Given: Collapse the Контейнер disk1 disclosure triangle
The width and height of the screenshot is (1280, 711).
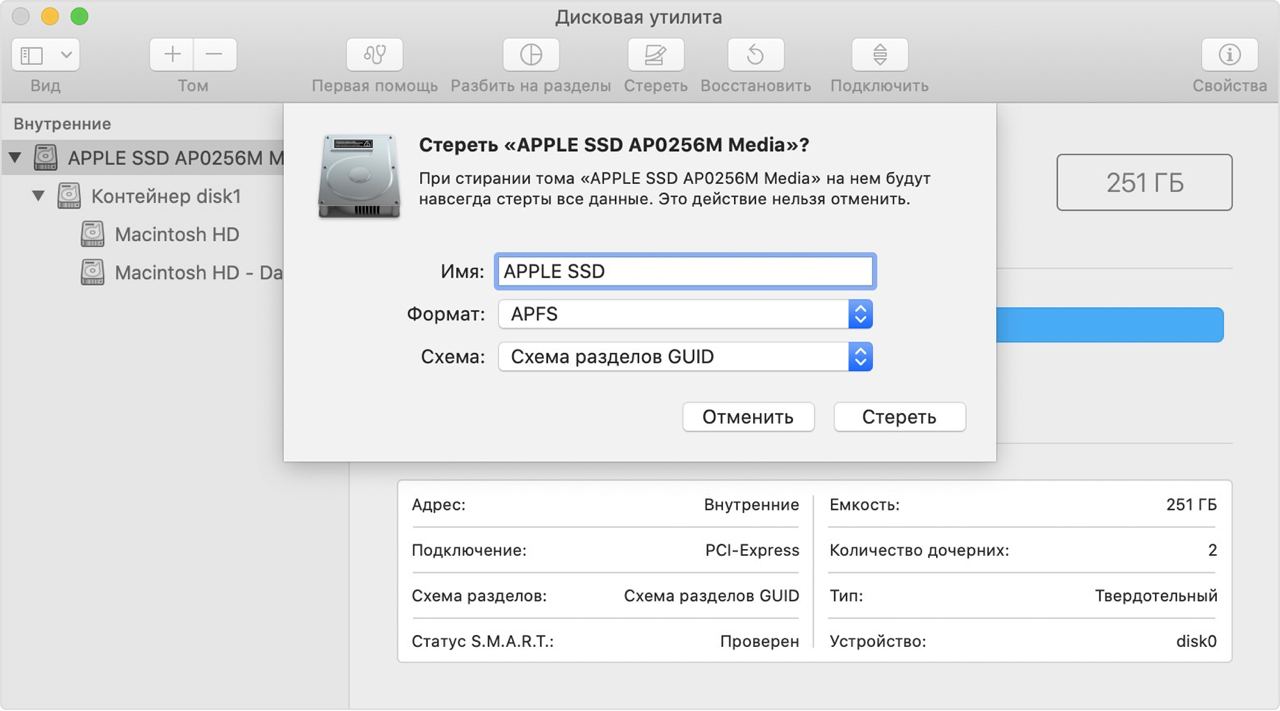Looking at the screenshot, I should pyautogui.click(x=38, y=196).
